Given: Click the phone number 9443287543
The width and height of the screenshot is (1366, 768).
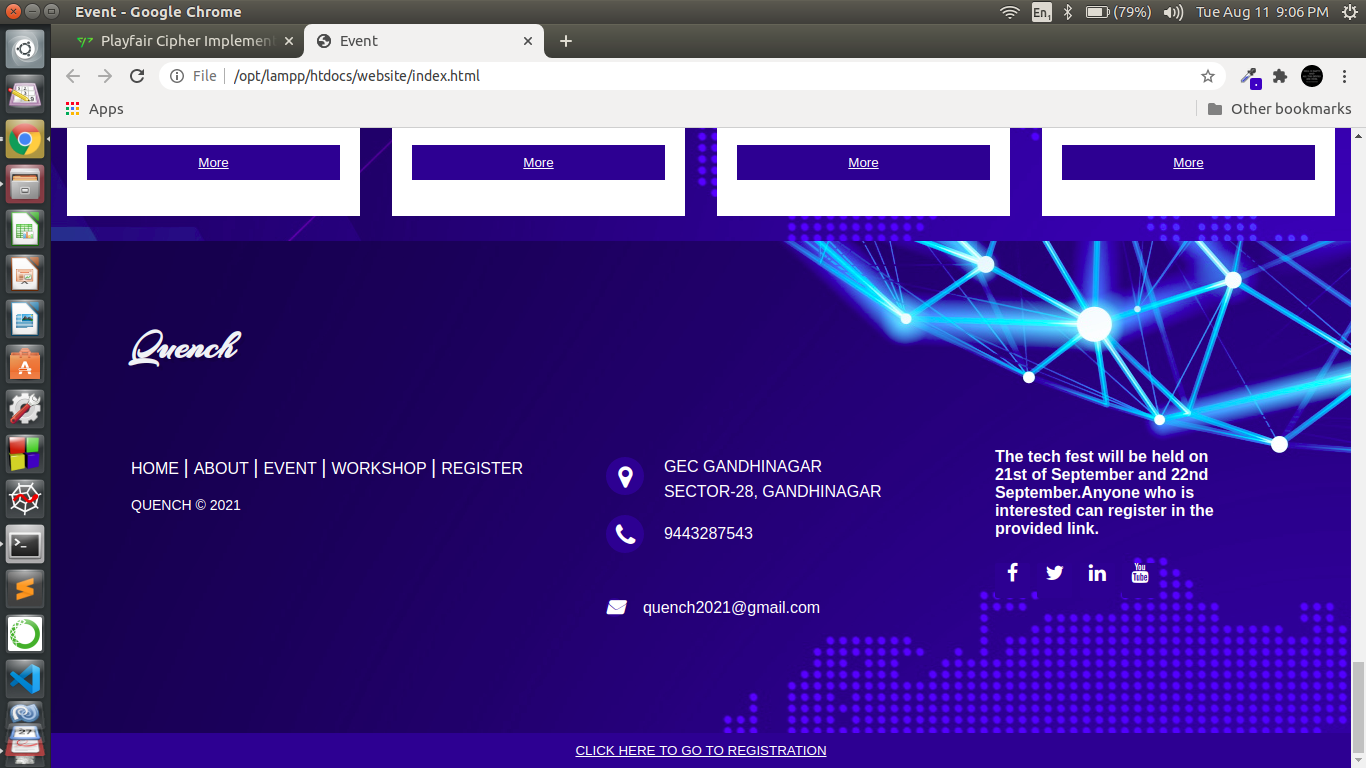Looking at the screenshot, I should (708, 533).
